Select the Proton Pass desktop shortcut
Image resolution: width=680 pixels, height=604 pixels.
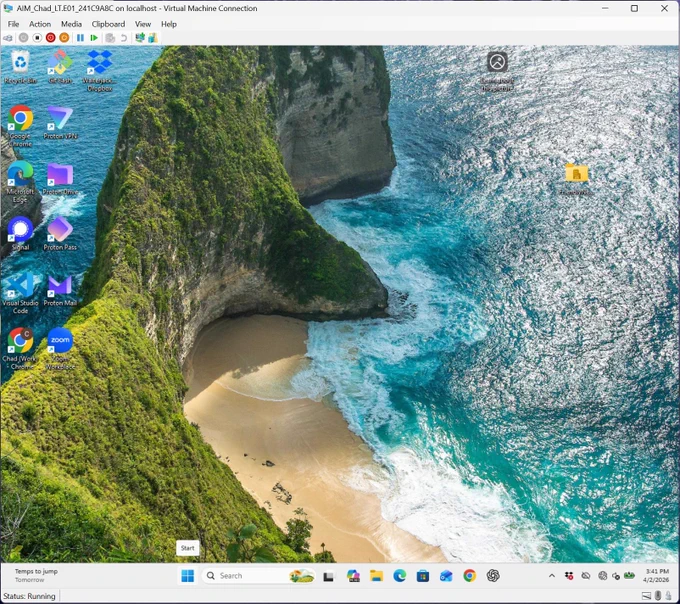(x=60, y=234)
